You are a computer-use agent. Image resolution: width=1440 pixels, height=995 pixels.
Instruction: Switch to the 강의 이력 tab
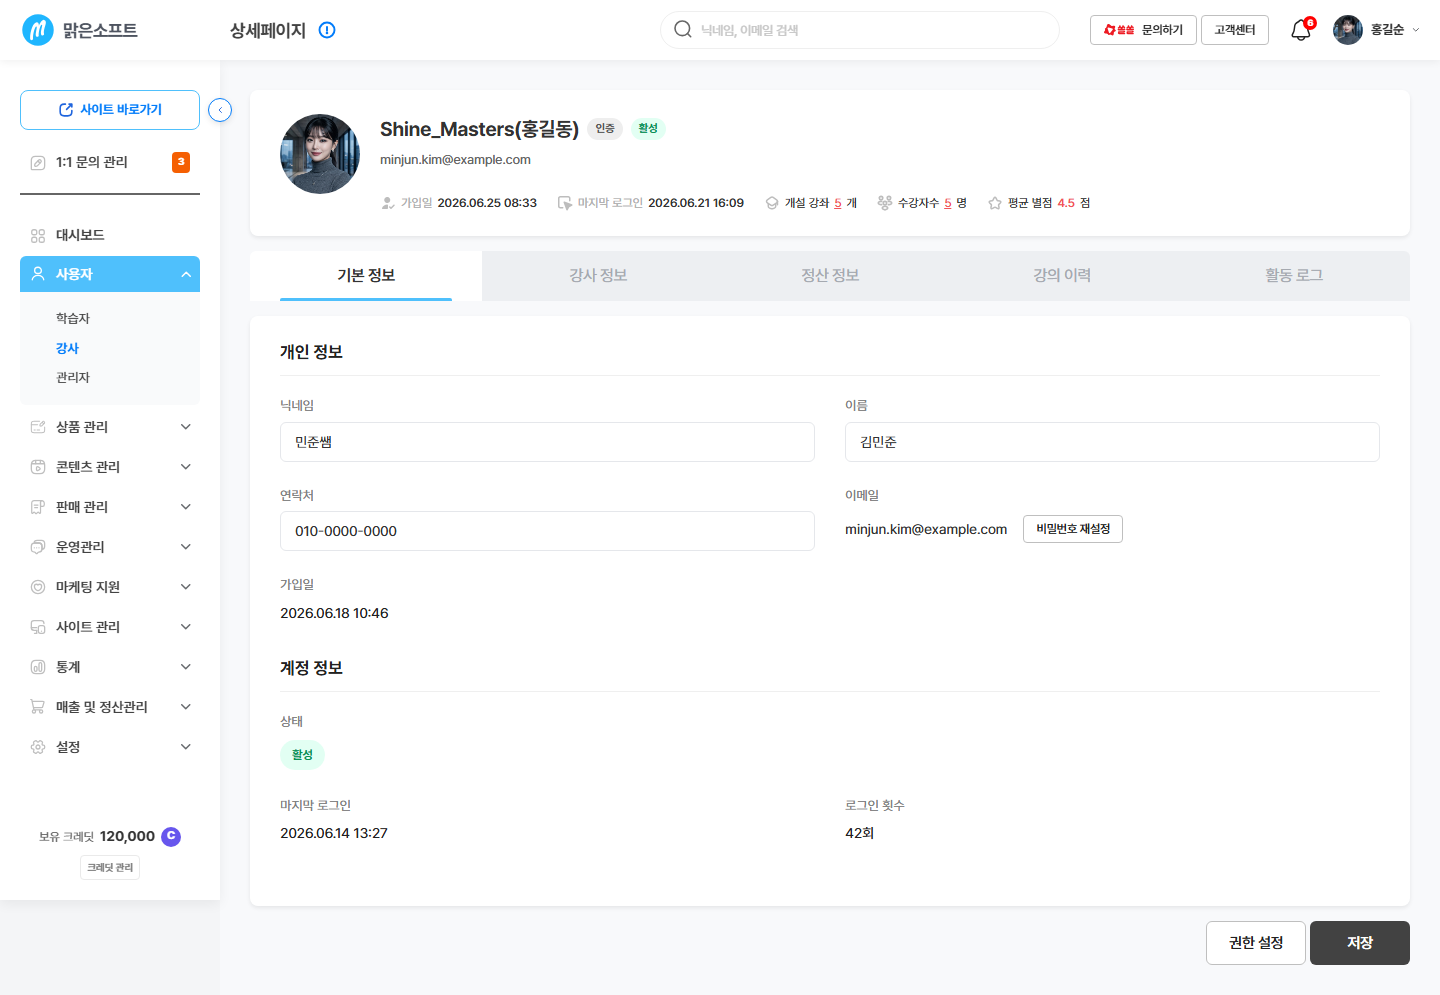pyautogui.click(x=1062, y=275)
